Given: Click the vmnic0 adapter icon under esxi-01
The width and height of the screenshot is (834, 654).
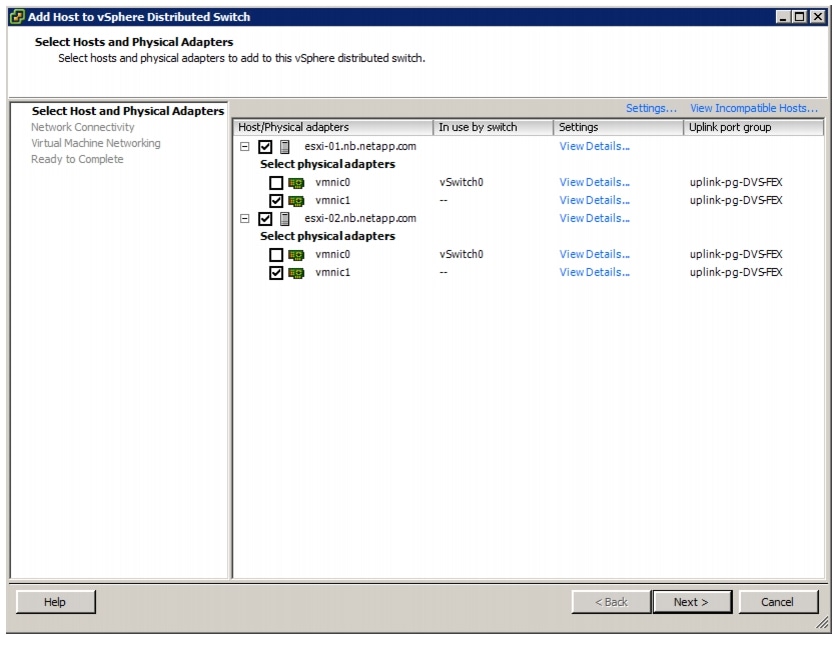Looking at the screenshot, I should point(296,183).
